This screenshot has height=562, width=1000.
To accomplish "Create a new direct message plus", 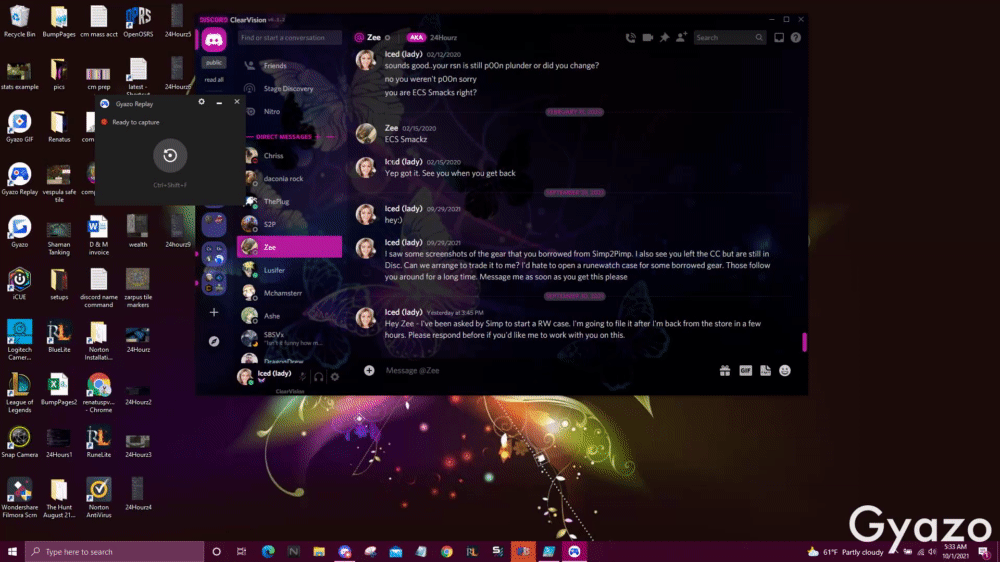I will 318,137.
